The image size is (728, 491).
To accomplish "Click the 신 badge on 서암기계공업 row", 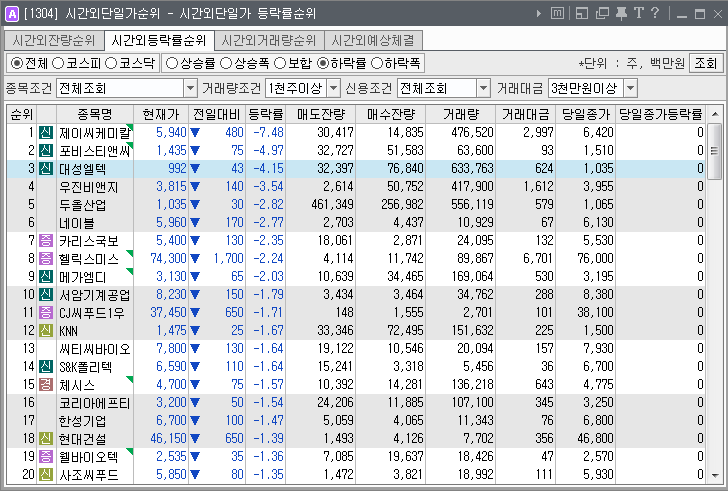I will (46, 295).
